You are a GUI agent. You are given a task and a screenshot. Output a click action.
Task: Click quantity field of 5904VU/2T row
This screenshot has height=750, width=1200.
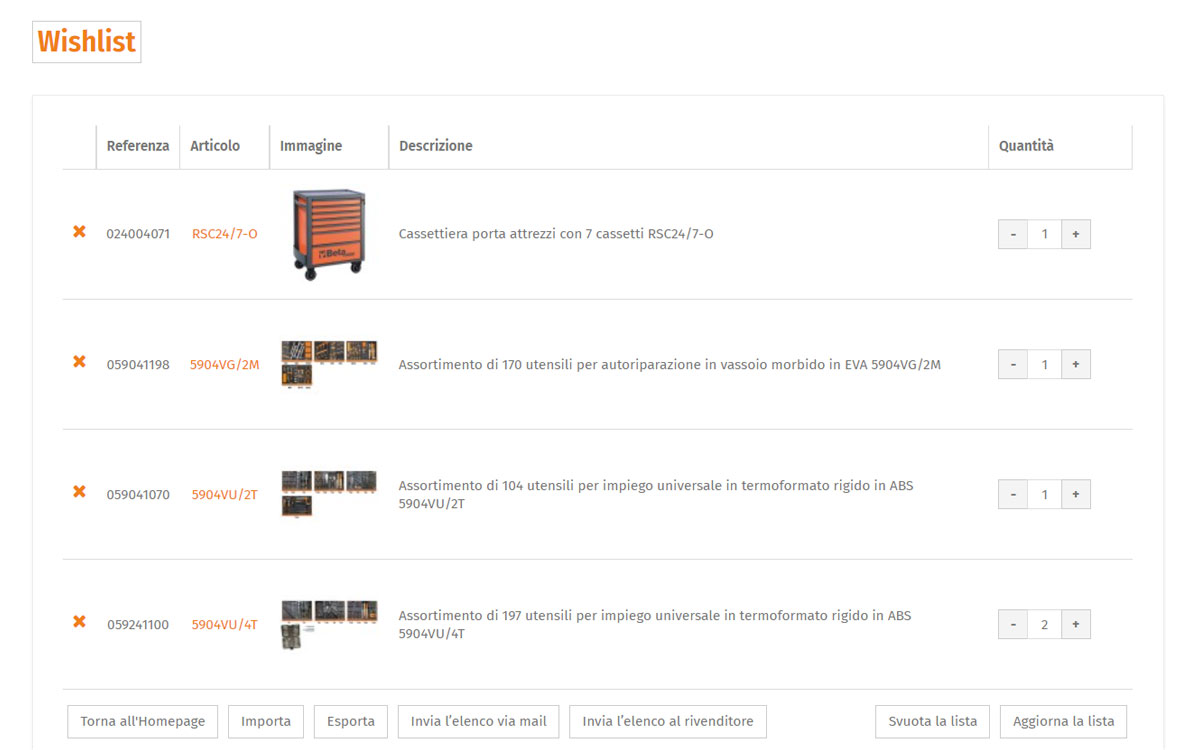point(1044,494)
